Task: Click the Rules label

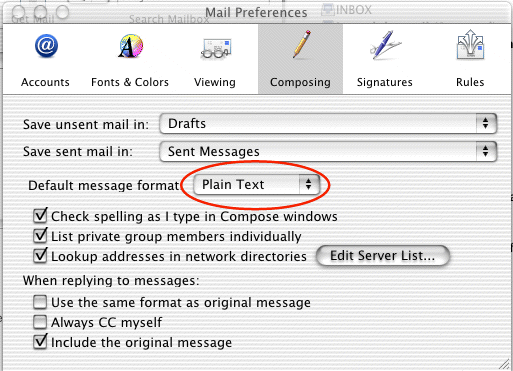Action: pyautogui.click(x=470, y=82)
